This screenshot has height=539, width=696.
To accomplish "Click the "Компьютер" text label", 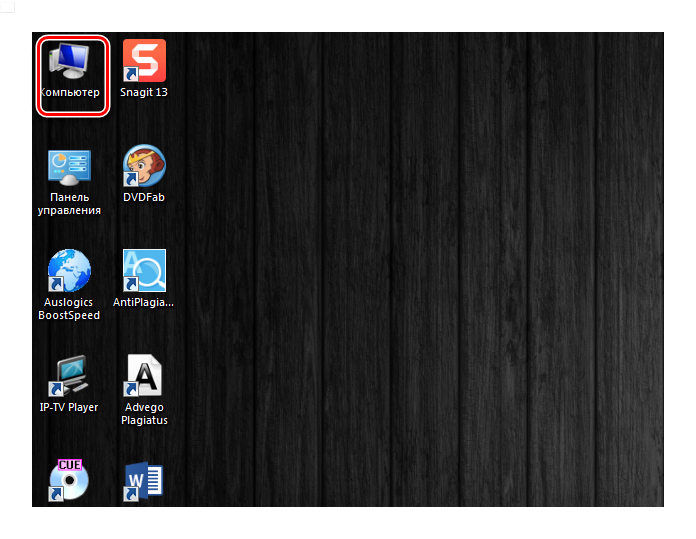I will click(70, 92).
